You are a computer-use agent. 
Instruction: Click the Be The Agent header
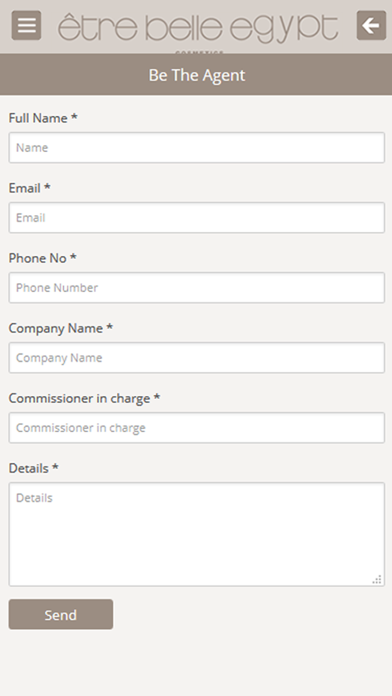tap(196, 75)
